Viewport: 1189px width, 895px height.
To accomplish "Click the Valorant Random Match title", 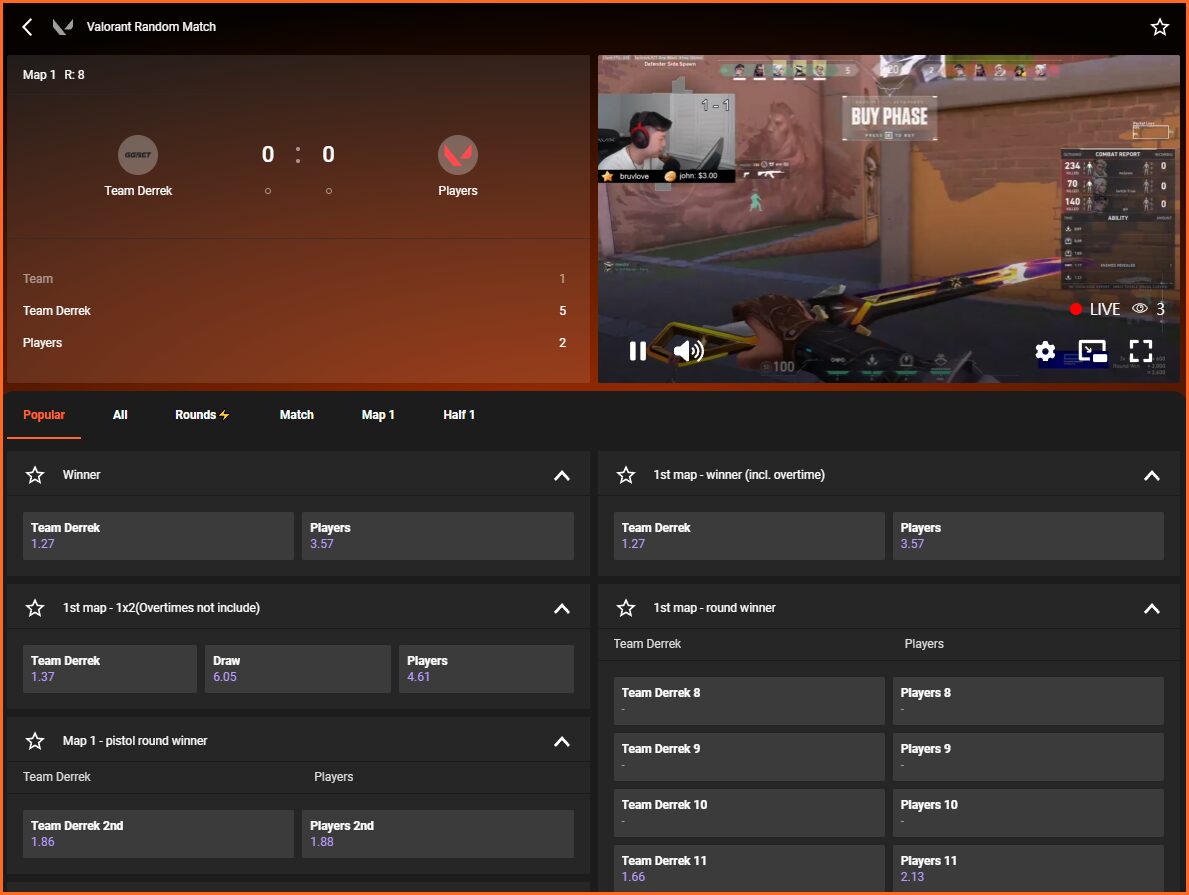I will point(151,27).
